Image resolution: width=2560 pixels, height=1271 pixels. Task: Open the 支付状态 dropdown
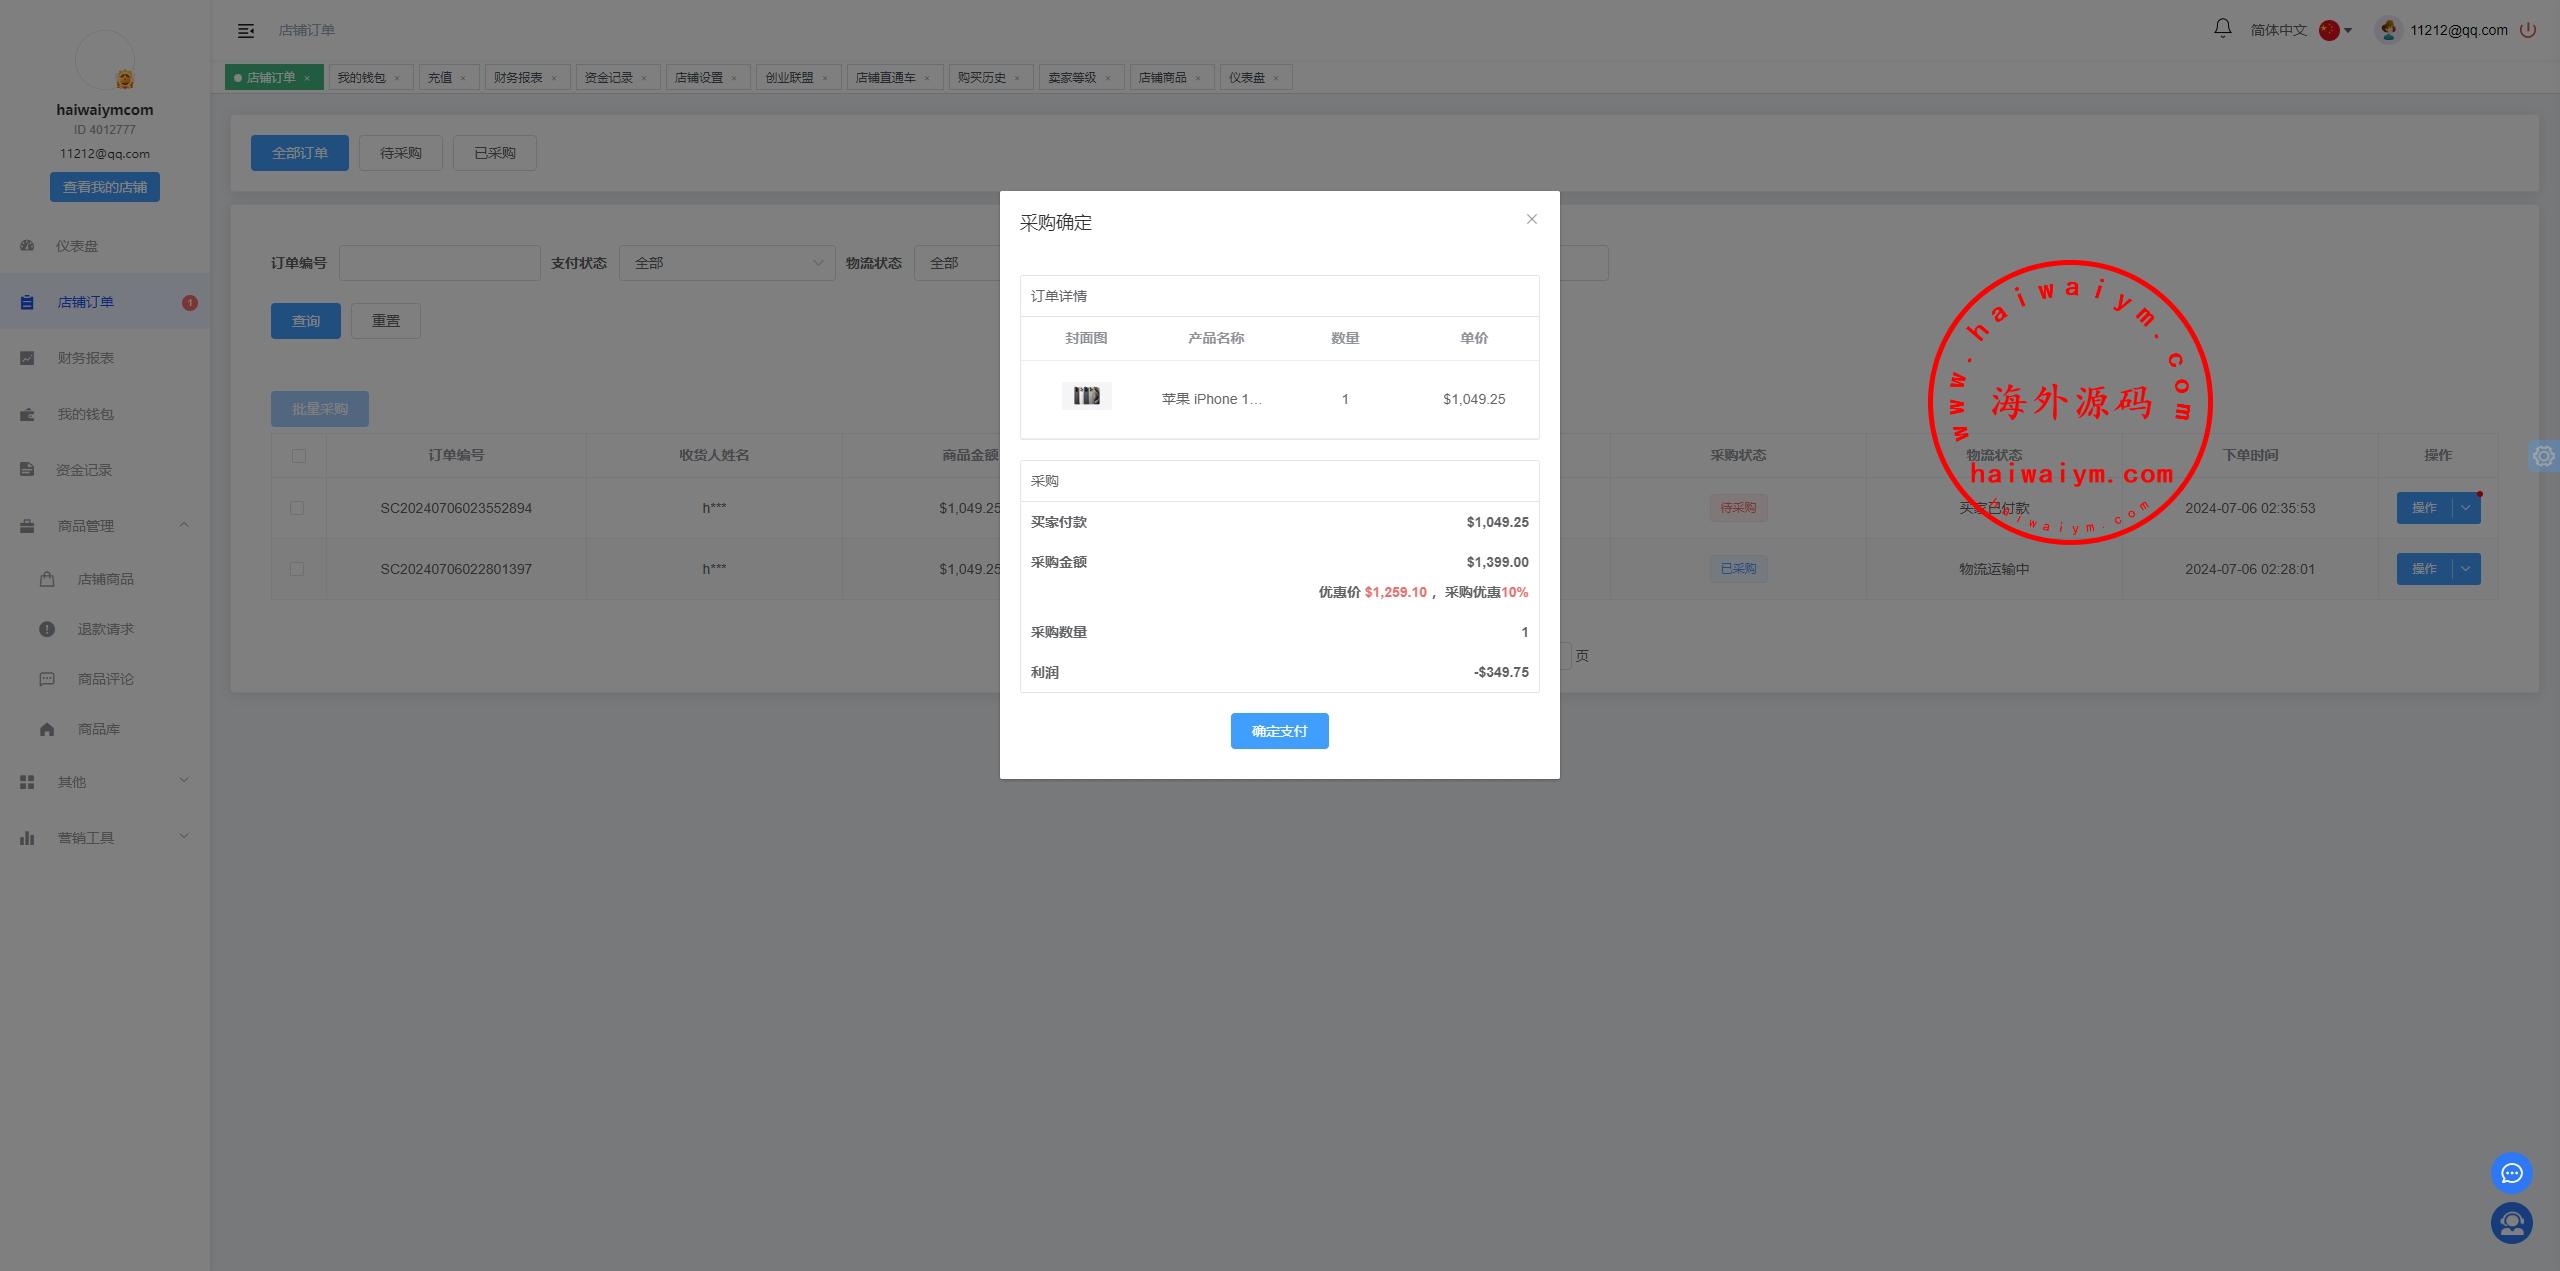[x=727, y=263]
